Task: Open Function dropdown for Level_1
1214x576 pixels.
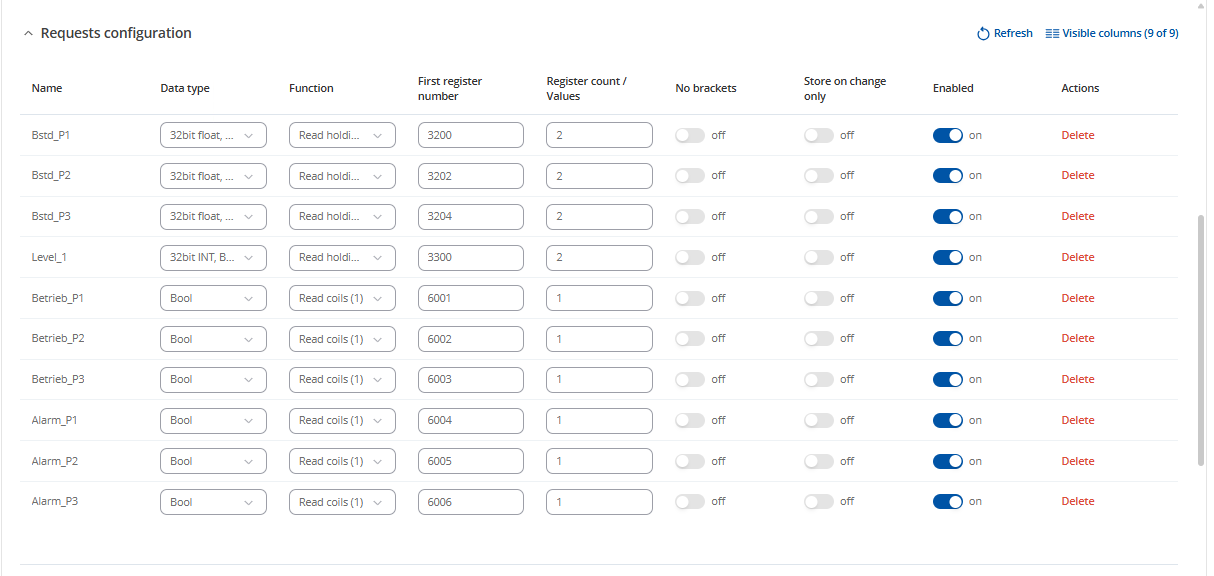Action: [x=342, y=257]
